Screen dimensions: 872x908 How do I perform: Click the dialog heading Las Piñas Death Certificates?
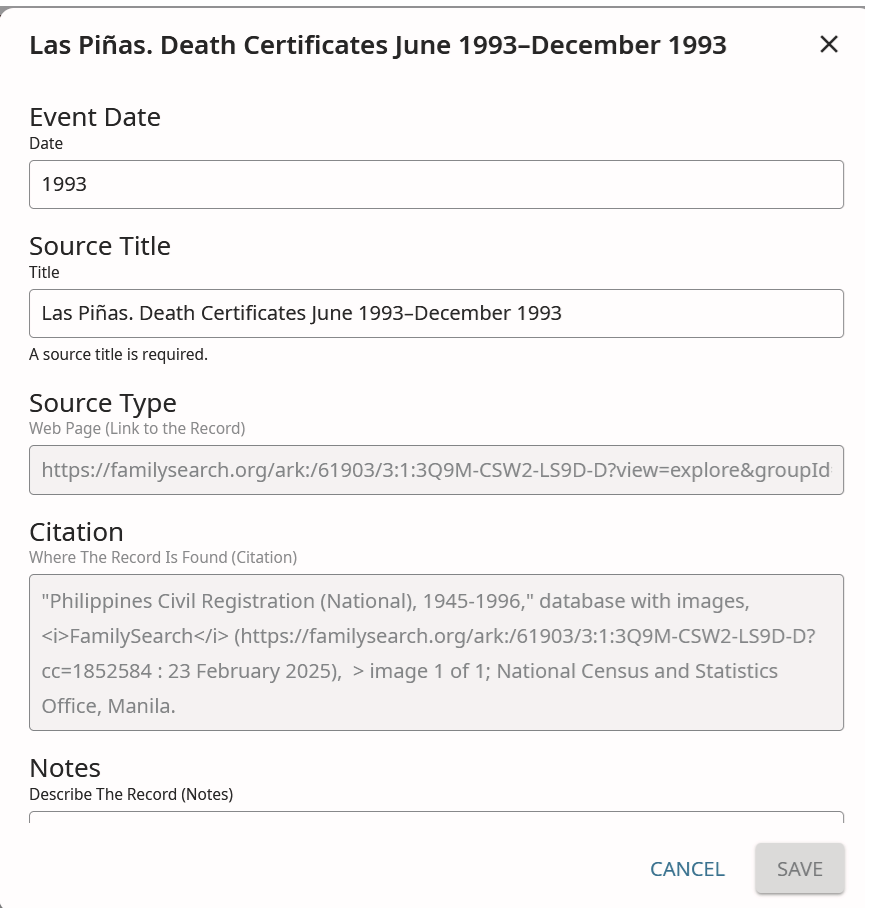[x=378, y=45]
